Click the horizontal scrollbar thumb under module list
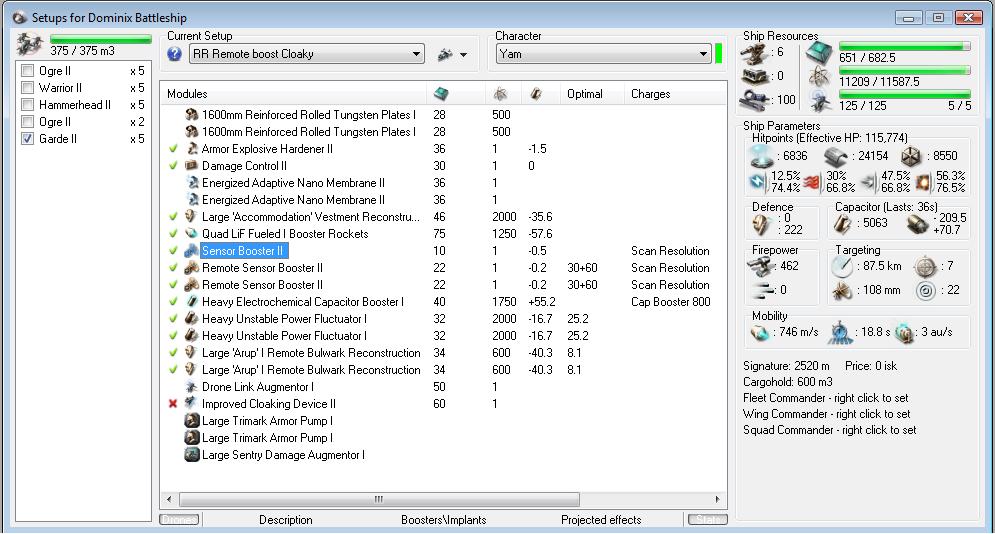The height and width of the screenshot is (534, 995). pos(379,499)
